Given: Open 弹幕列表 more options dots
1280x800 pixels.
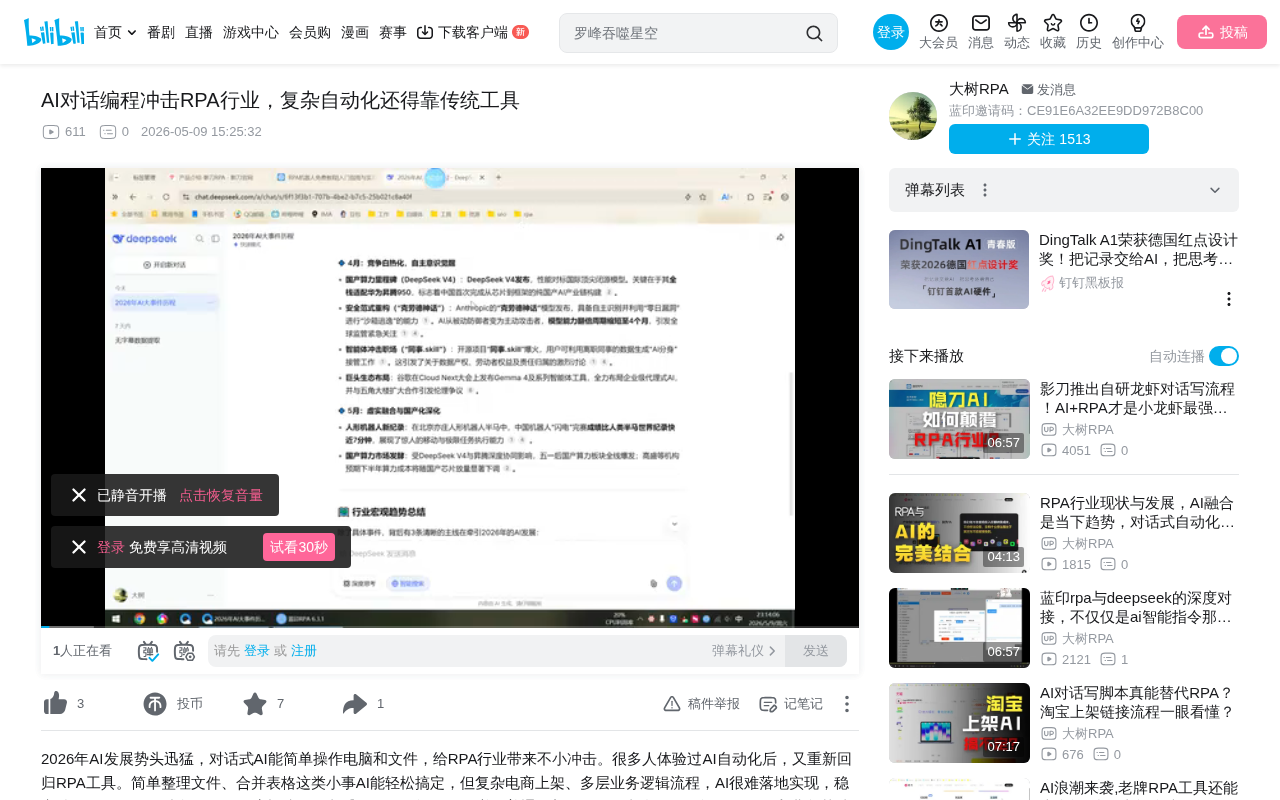Looking at the screenshot, I should 985,190.
